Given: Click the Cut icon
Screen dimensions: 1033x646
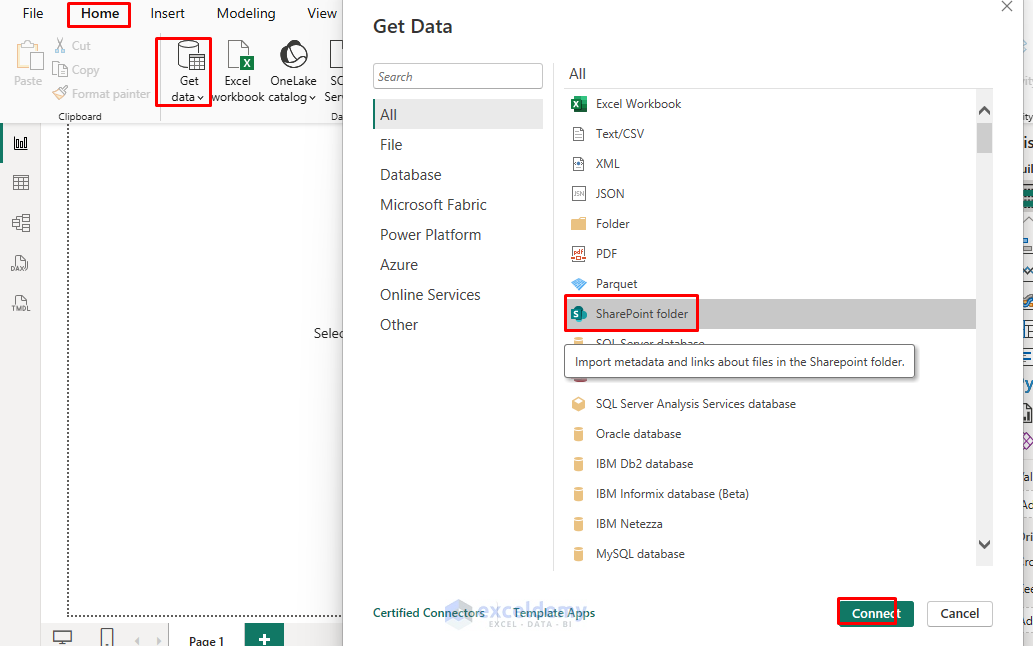Looking at the screenshot, I should [x=62, y=45].
